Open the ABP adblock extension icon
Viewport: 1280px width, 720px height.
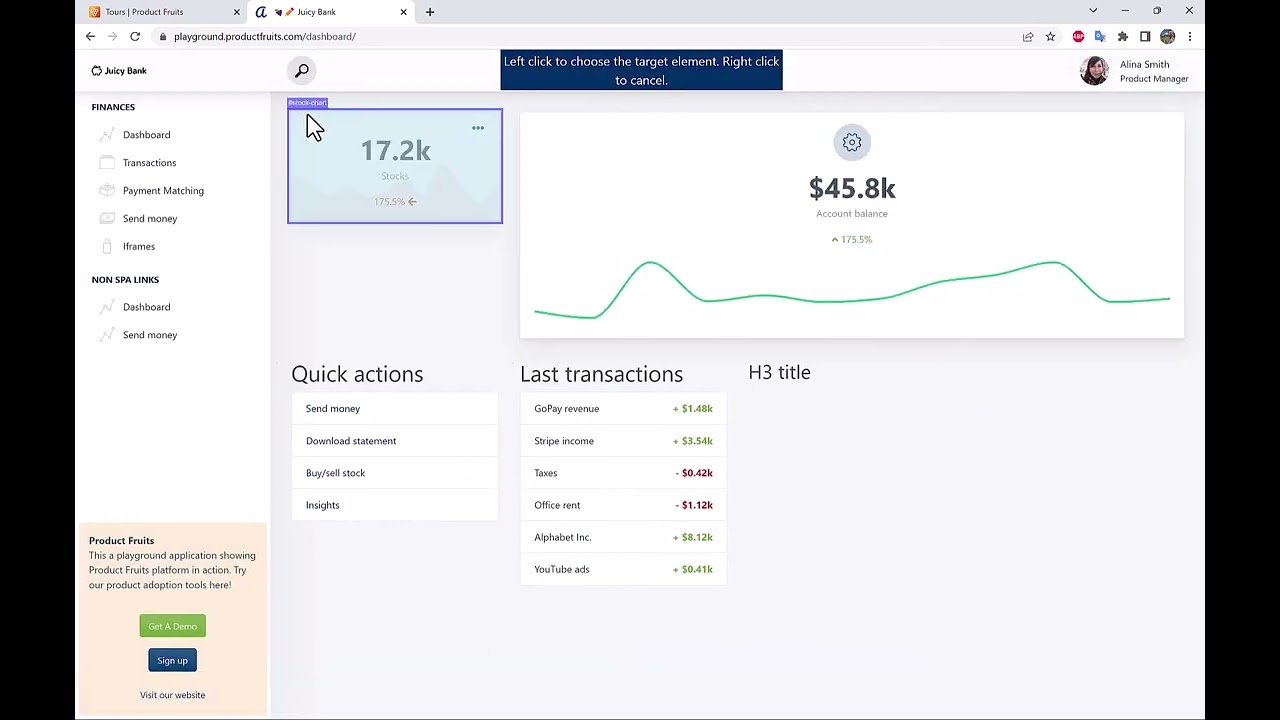coord(1078,37)
